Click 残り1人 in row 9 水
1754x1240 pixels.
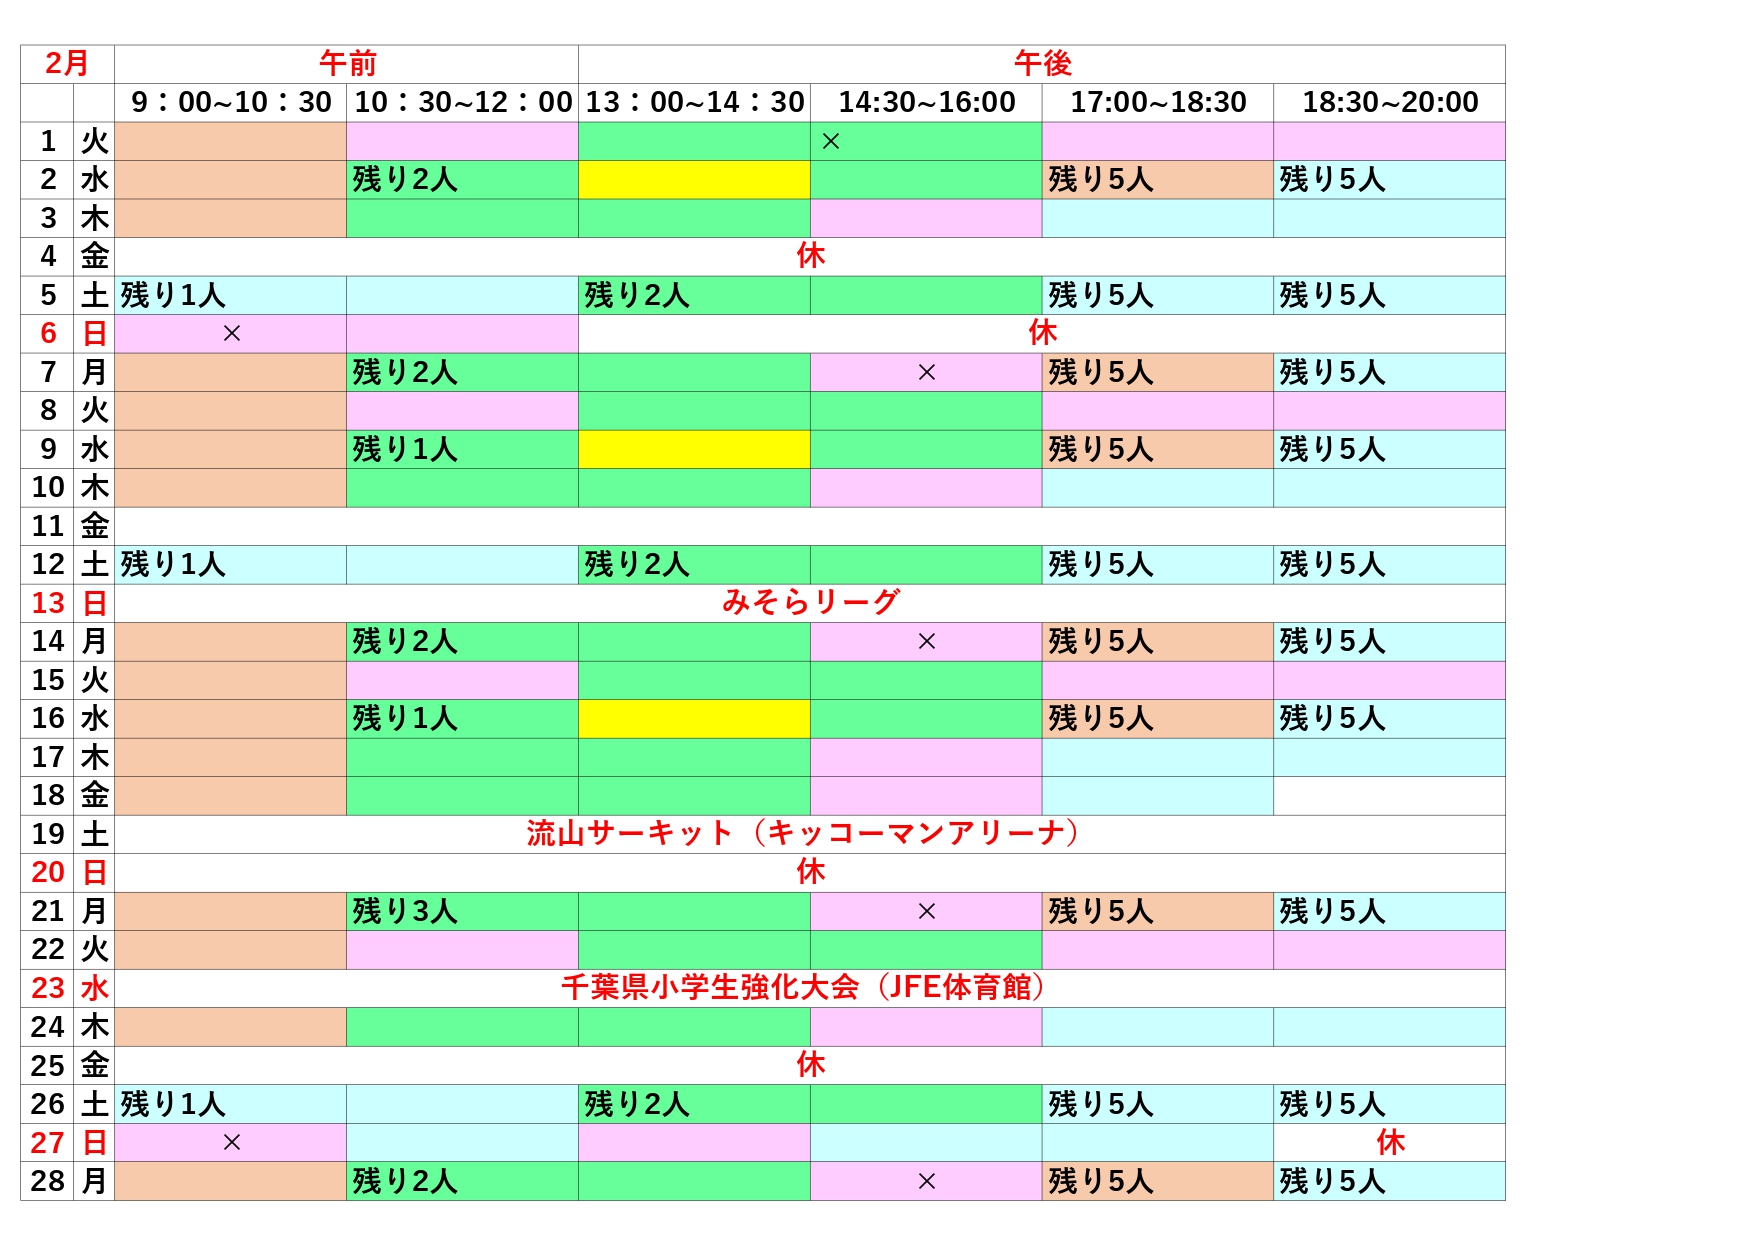coord(405,449)
